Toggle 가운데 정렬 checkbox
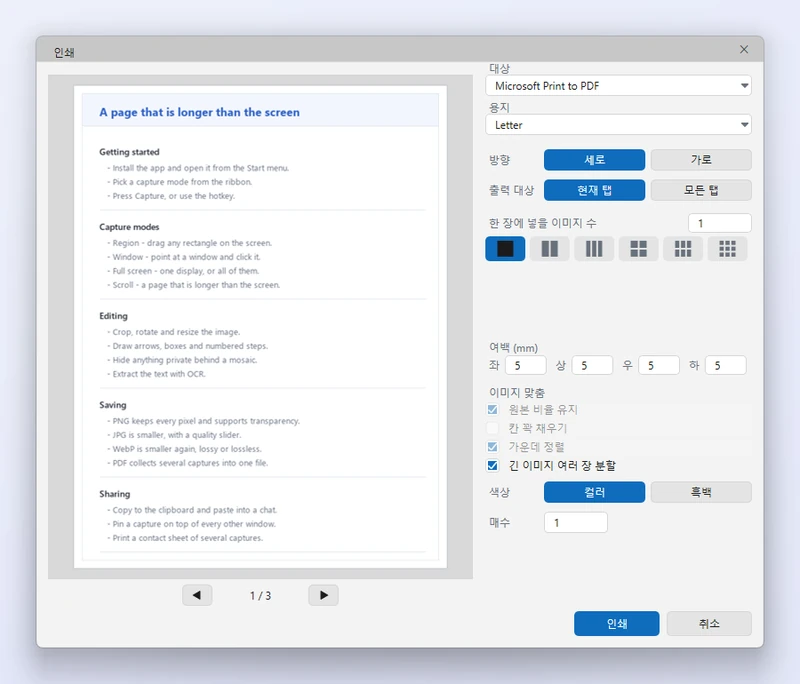Image resolution: width=800 pixels, height=684 pixels. 492,447
